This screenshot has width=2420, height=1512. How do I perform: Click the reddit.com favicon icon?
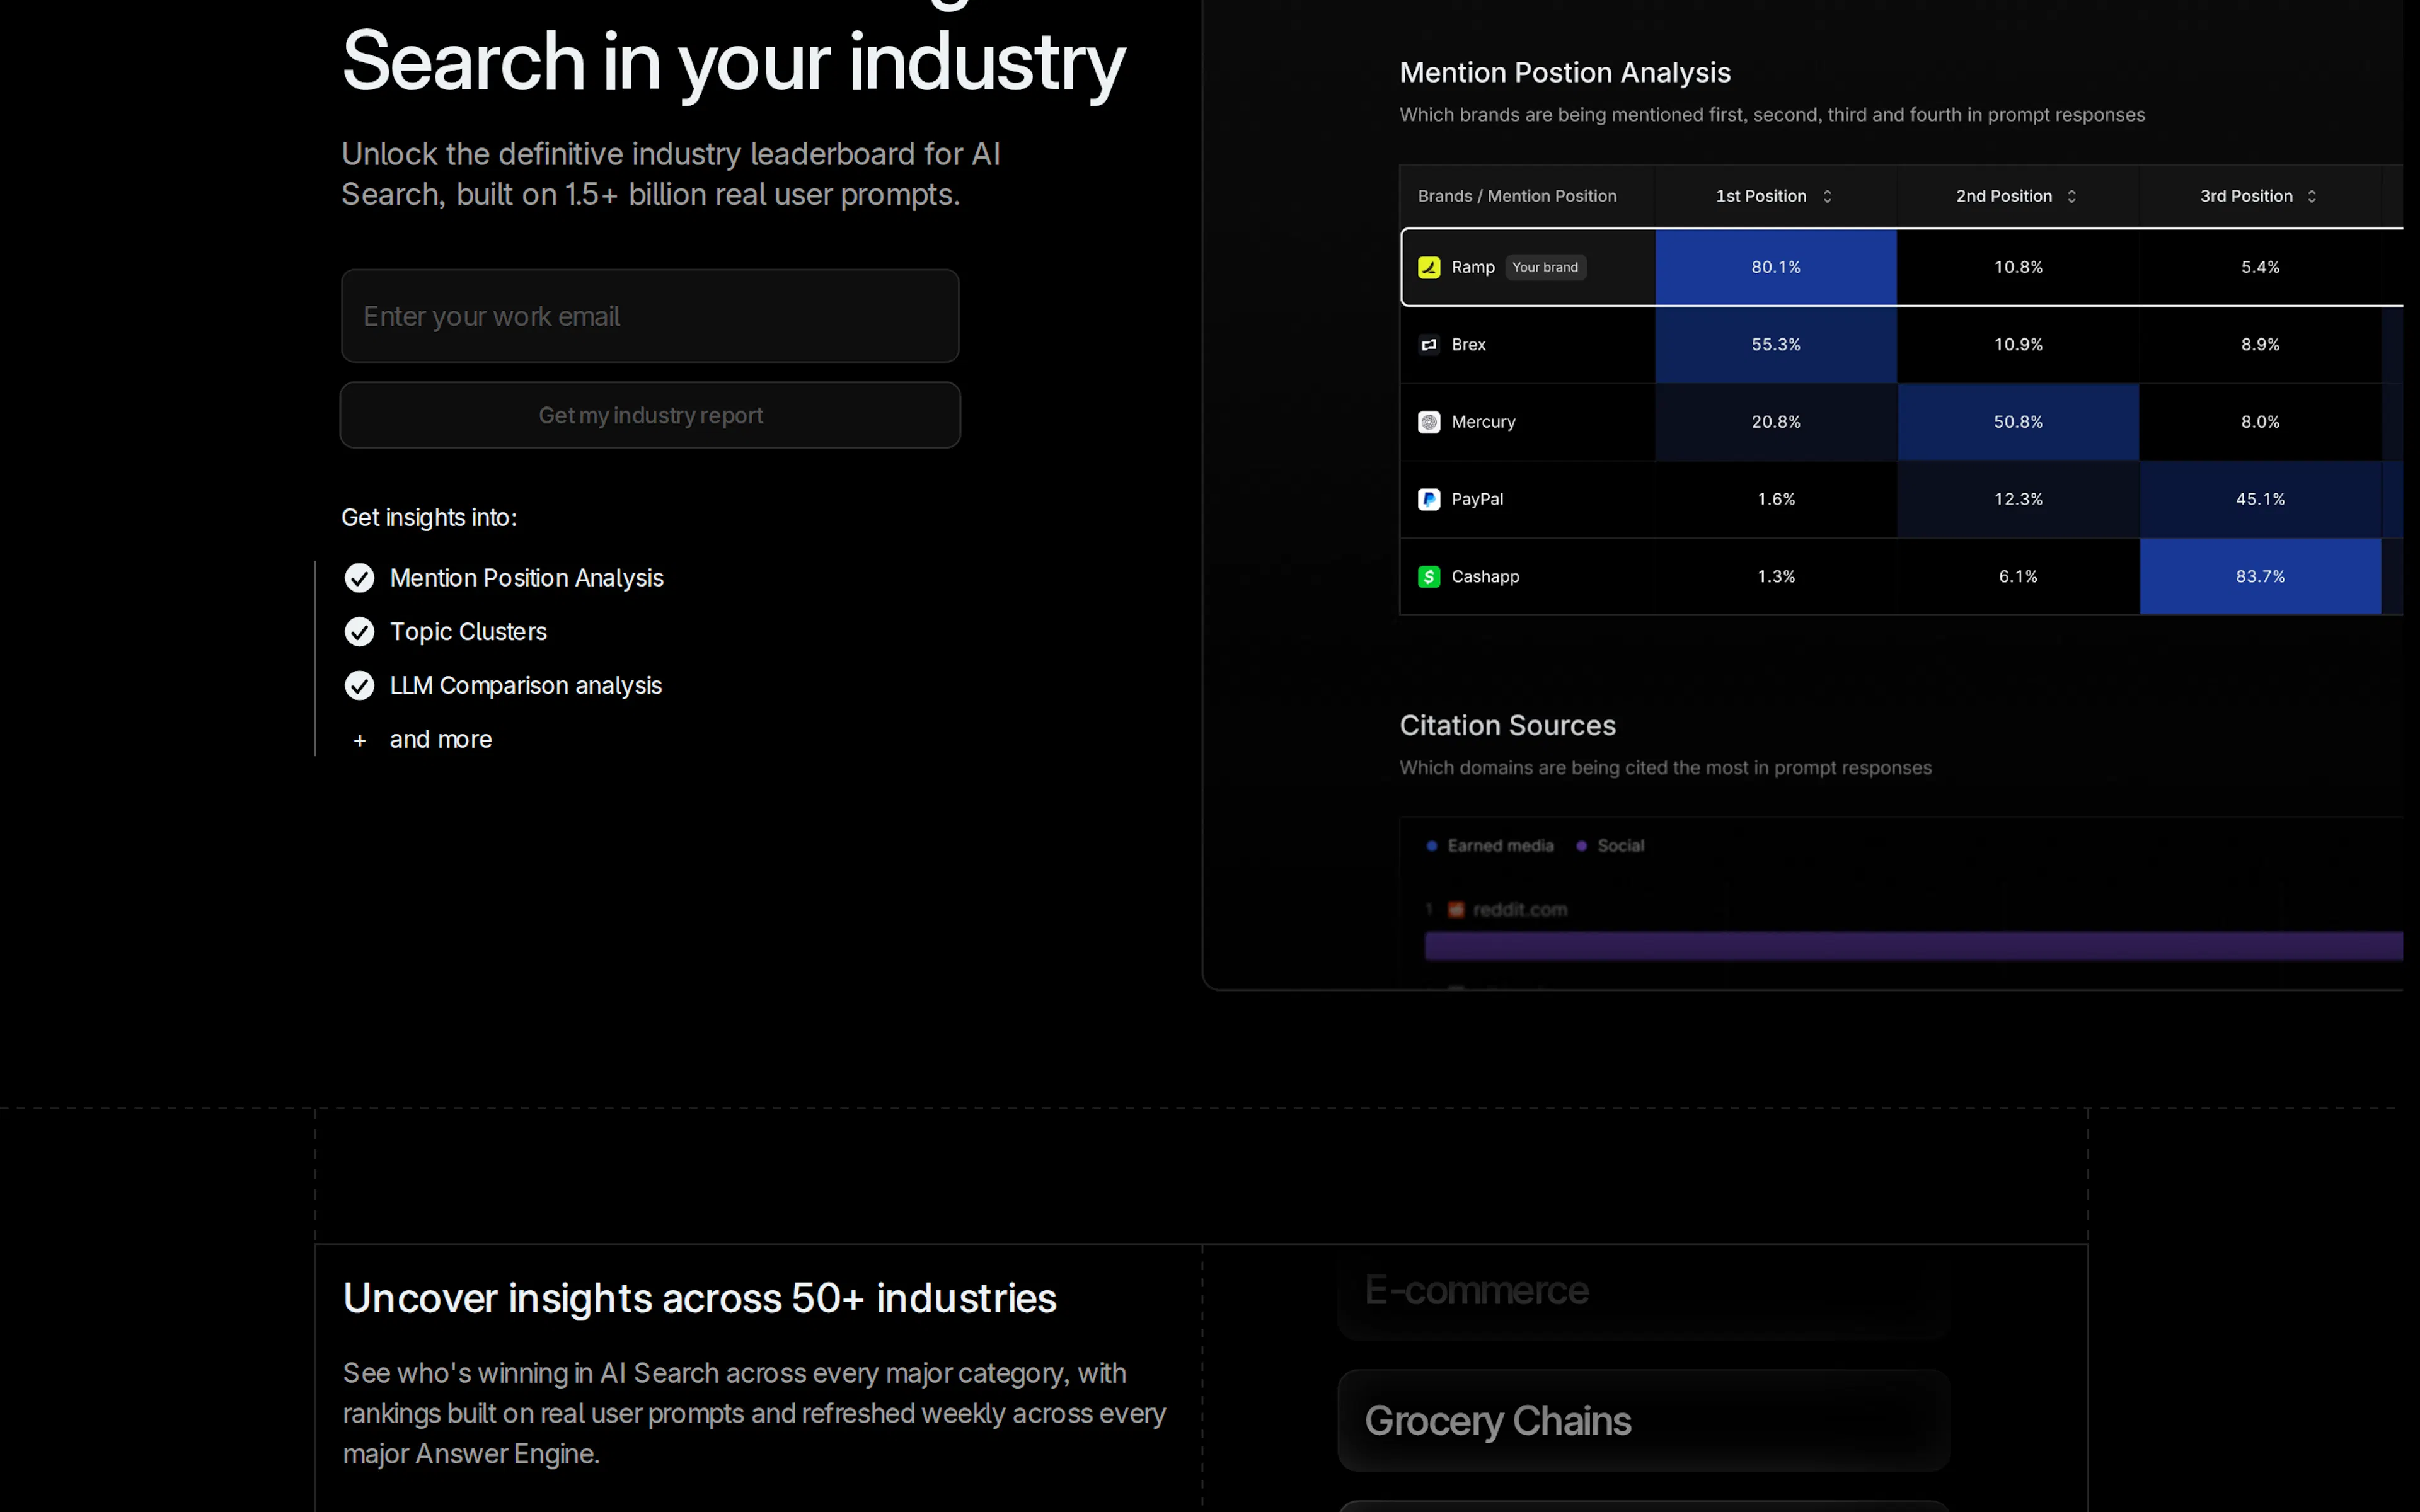(1456, 909)
